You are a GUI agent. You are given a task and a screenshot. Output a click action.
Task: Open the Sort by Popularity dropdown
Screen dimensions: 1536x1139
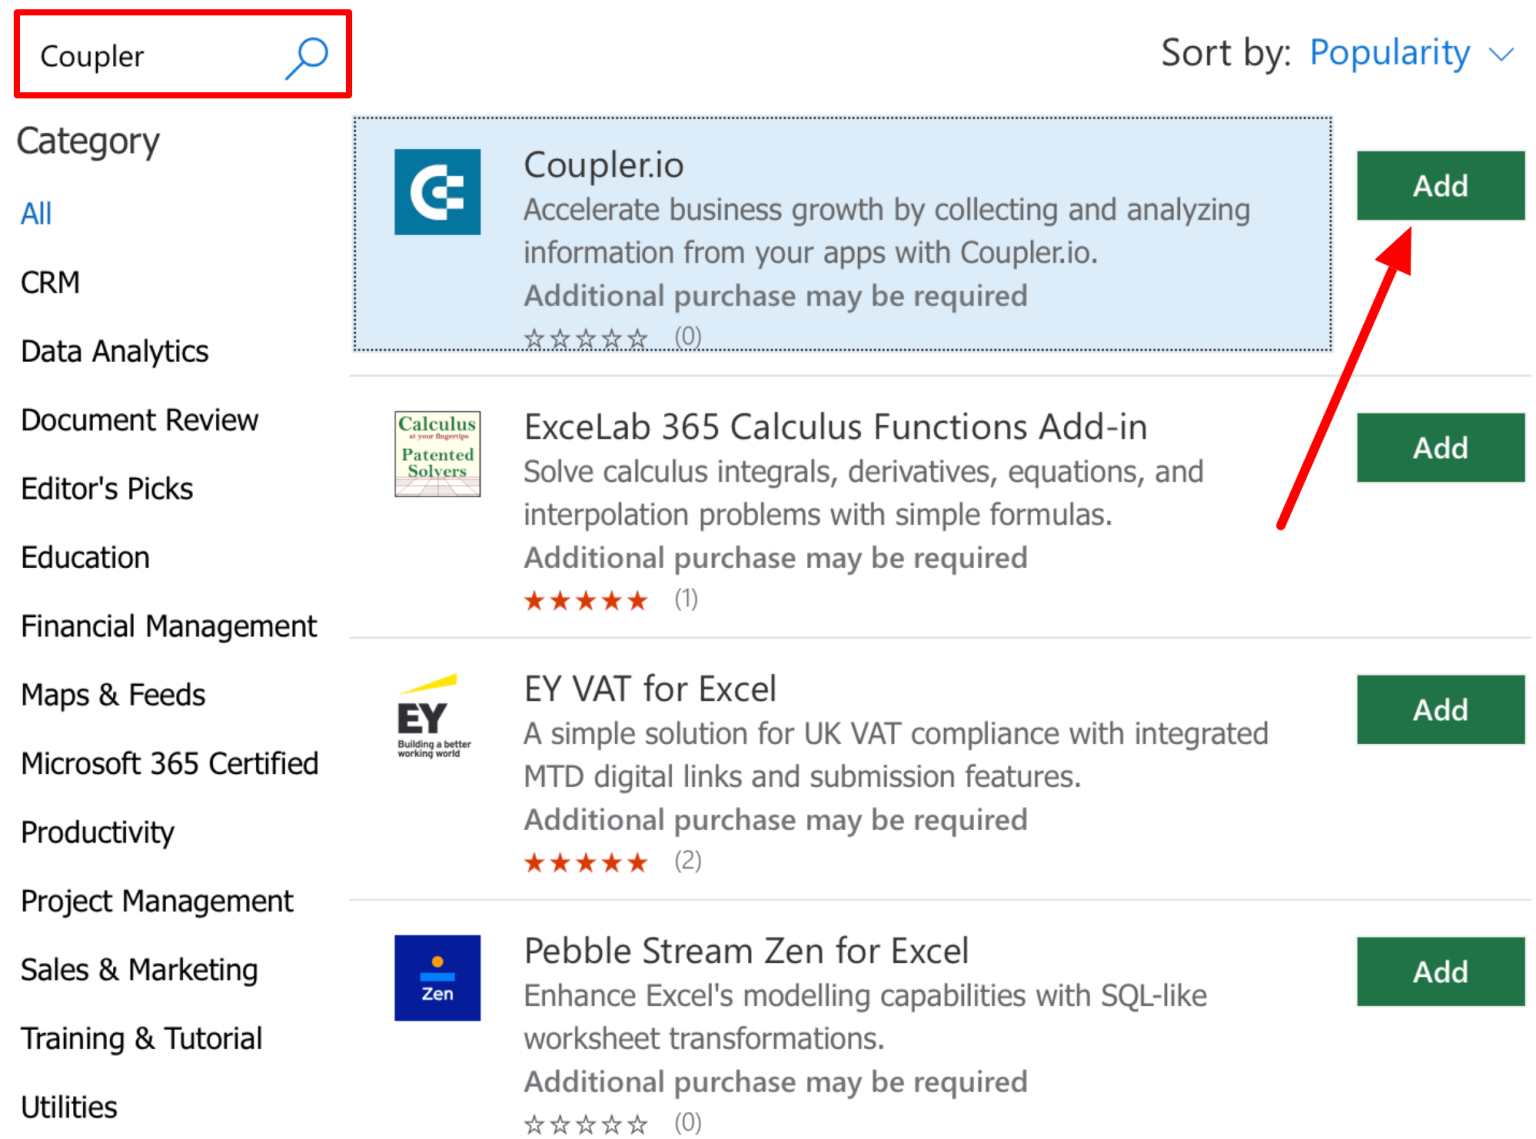click(1390, 52)
